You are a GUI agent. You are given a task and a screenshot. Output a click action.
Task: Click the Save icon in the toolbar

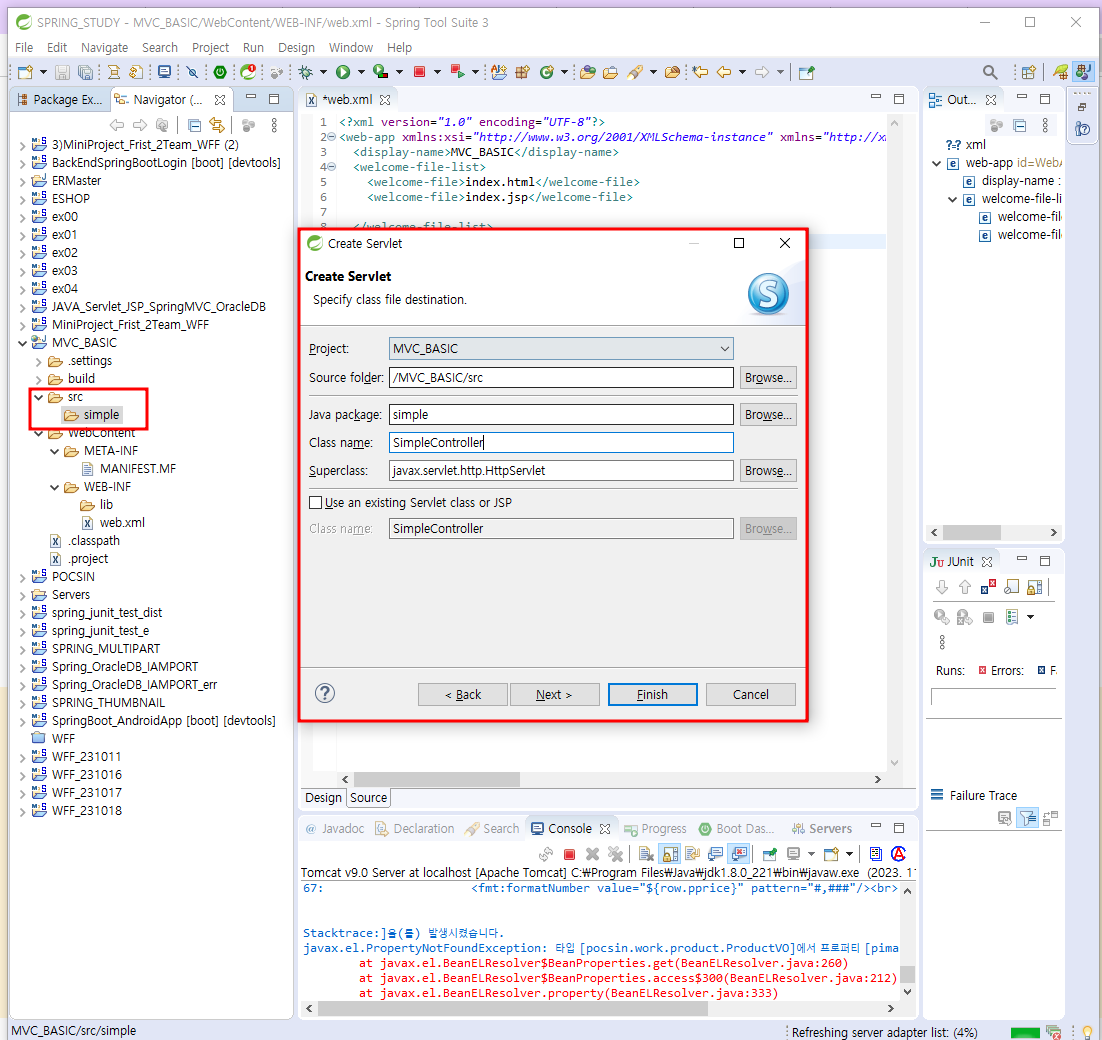(62, 72)
